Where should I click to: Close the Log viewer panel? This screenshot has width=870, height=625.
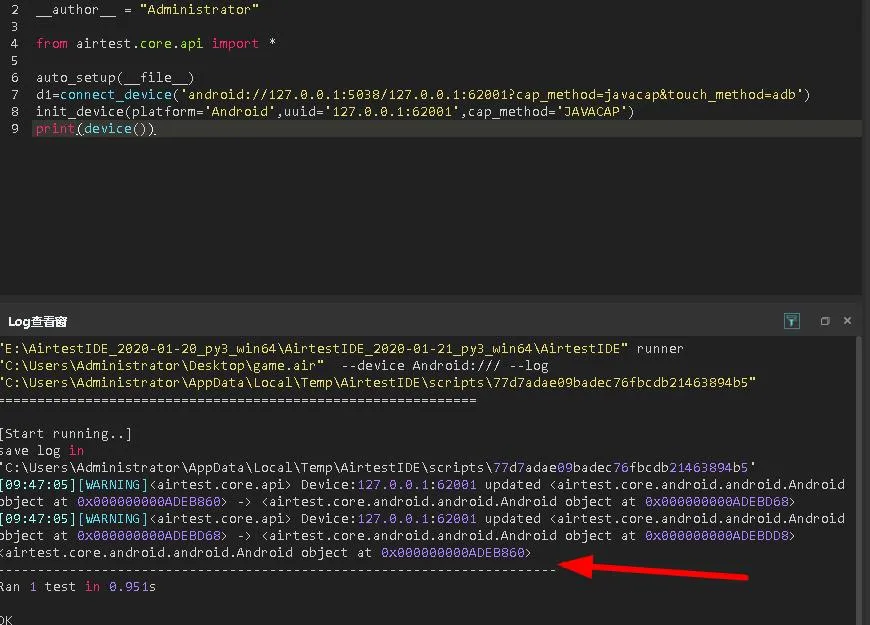[x=847, y=321]
